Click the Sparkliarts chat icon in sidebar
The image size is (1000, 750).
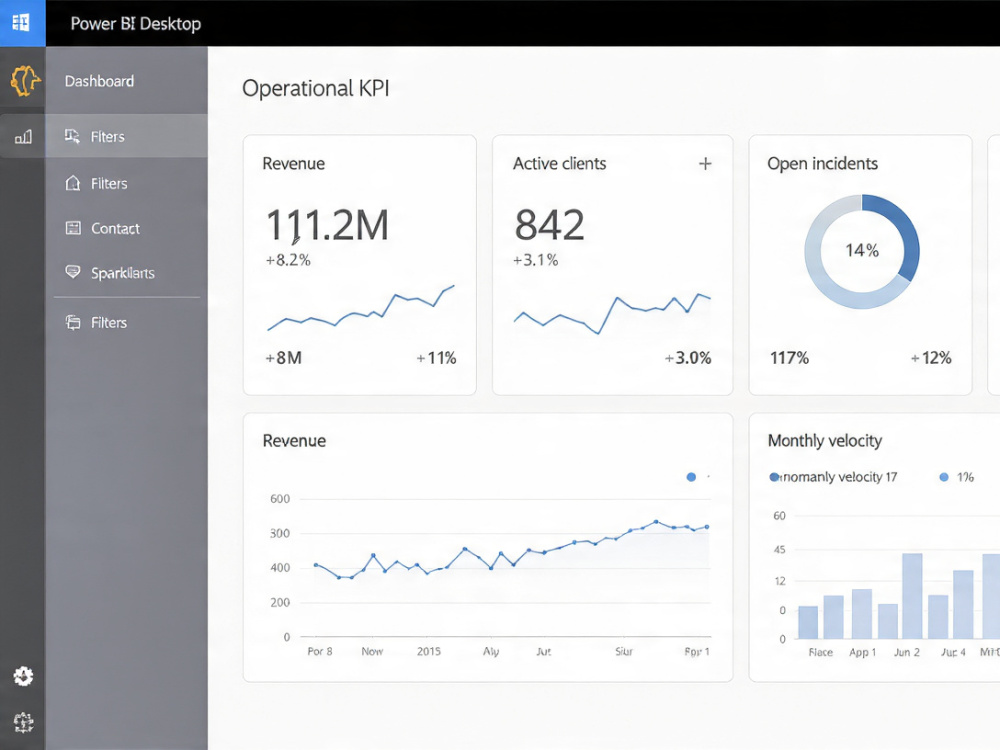[73, 272]
